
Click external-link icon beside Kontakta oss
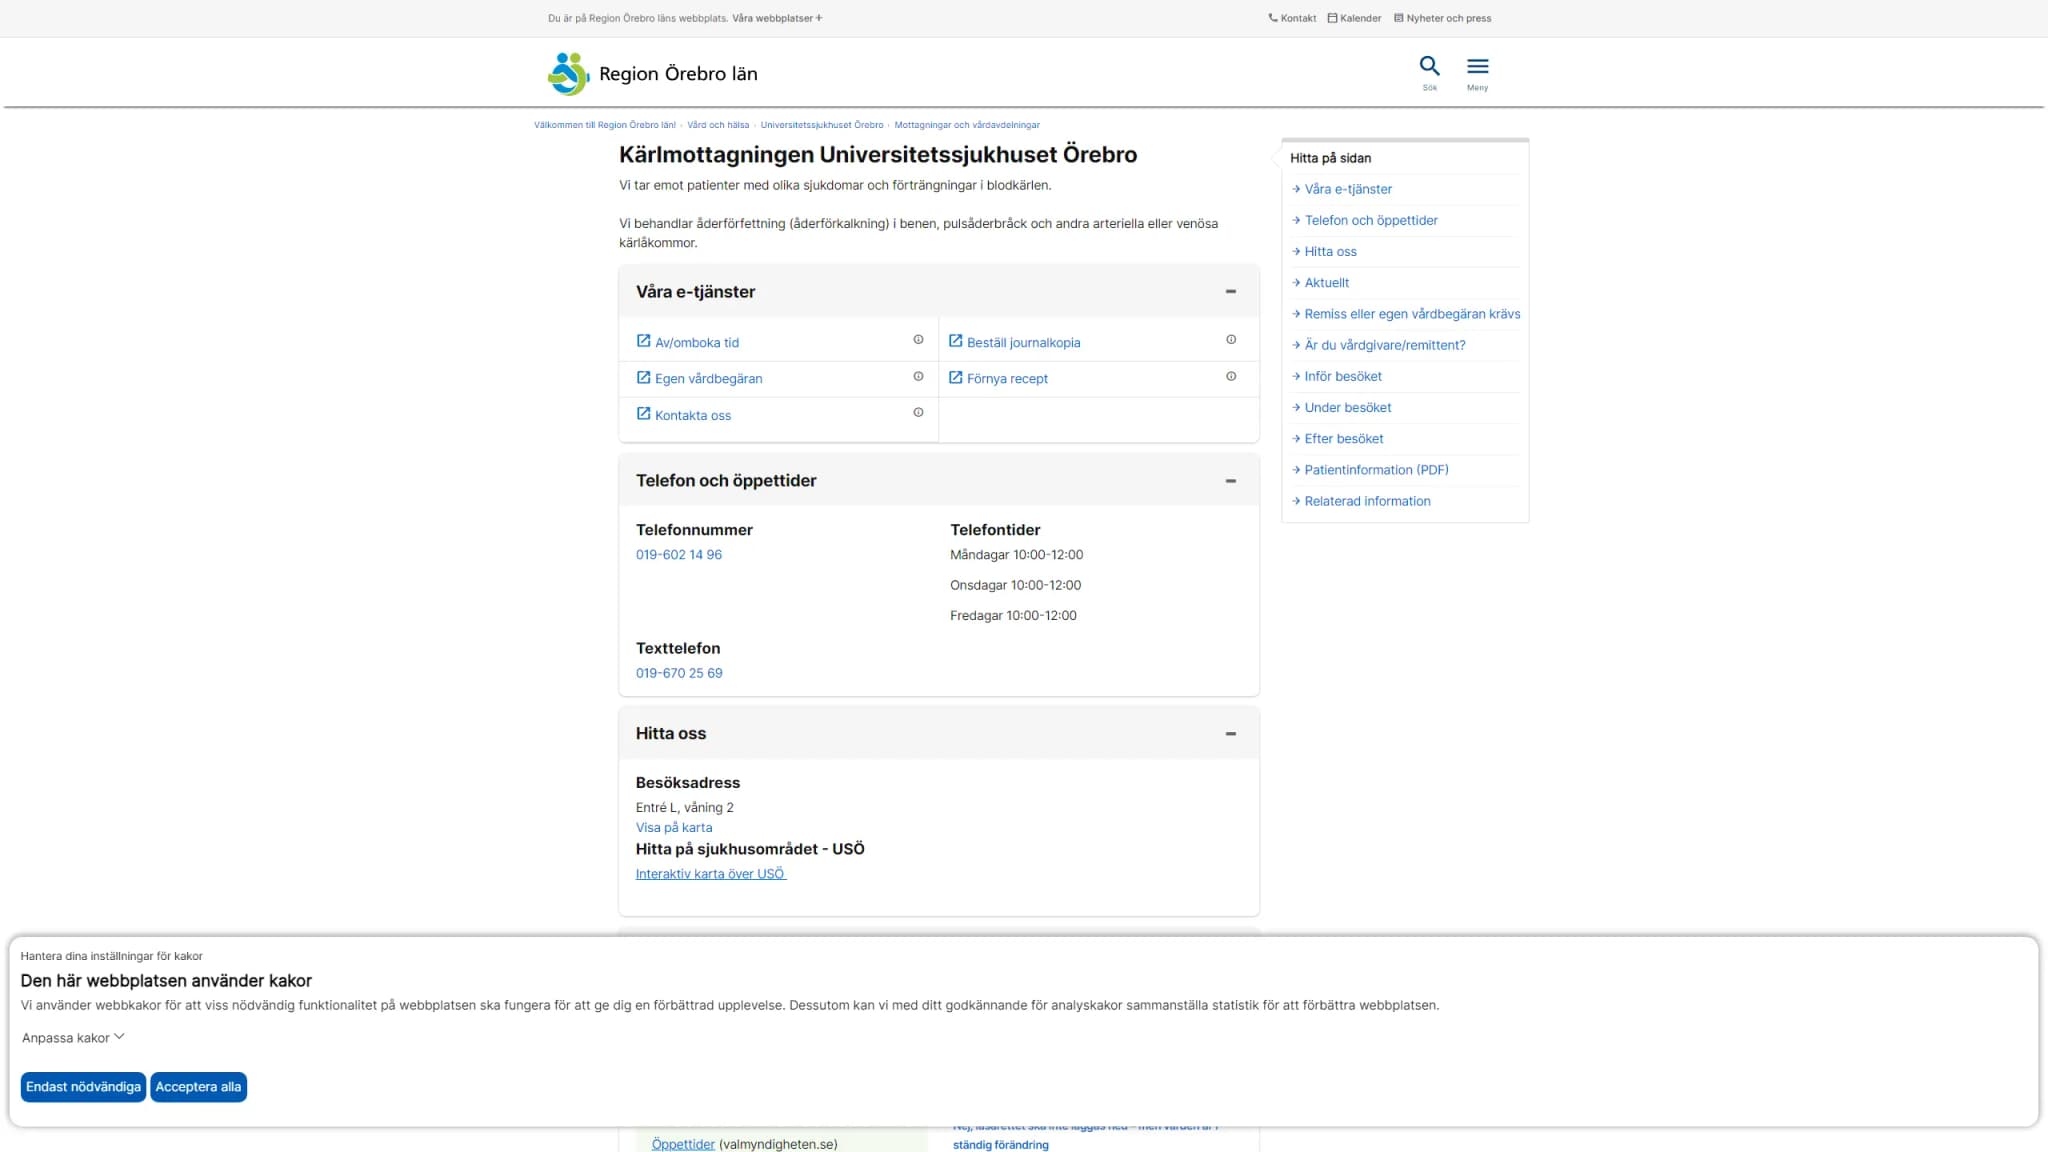point(643,414)
